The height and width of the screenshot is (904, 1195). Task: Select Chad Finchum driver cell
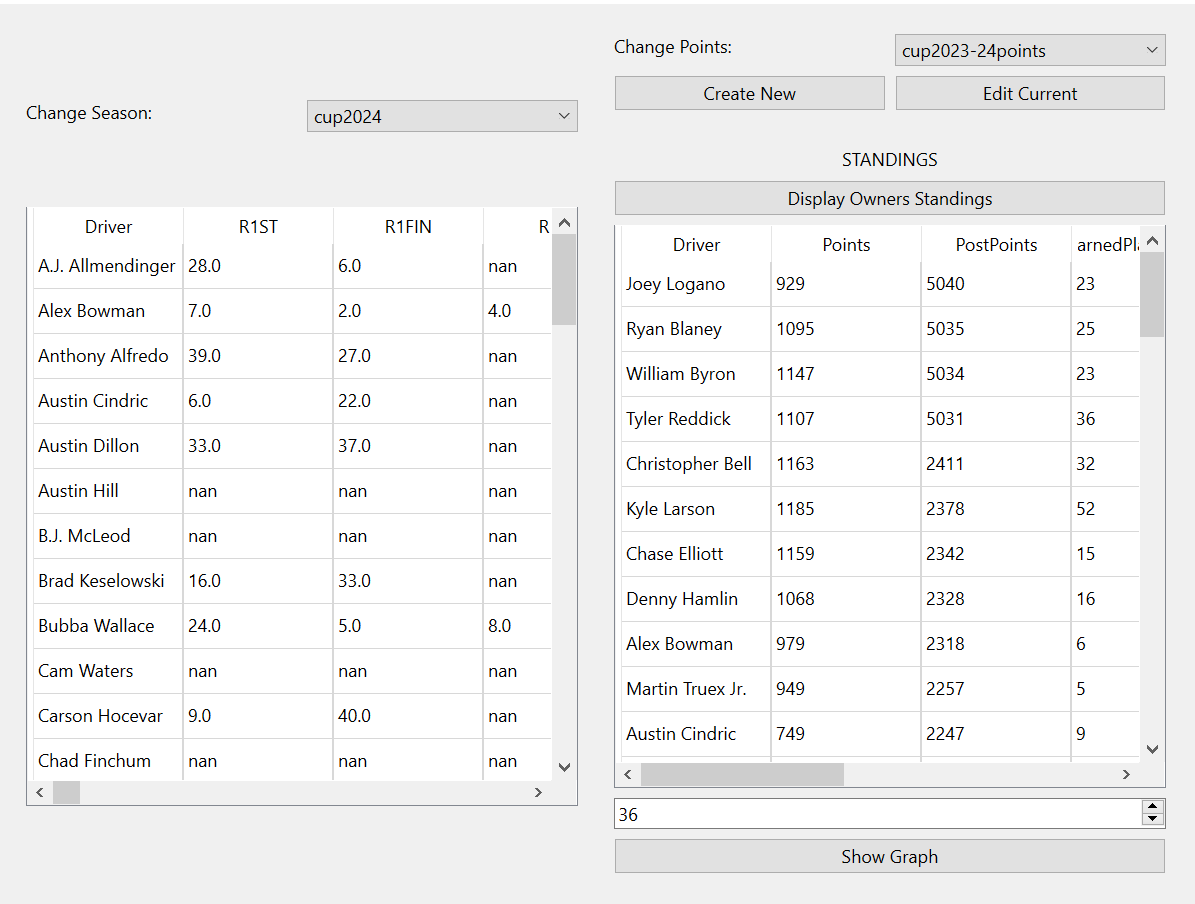pos(108,760)
